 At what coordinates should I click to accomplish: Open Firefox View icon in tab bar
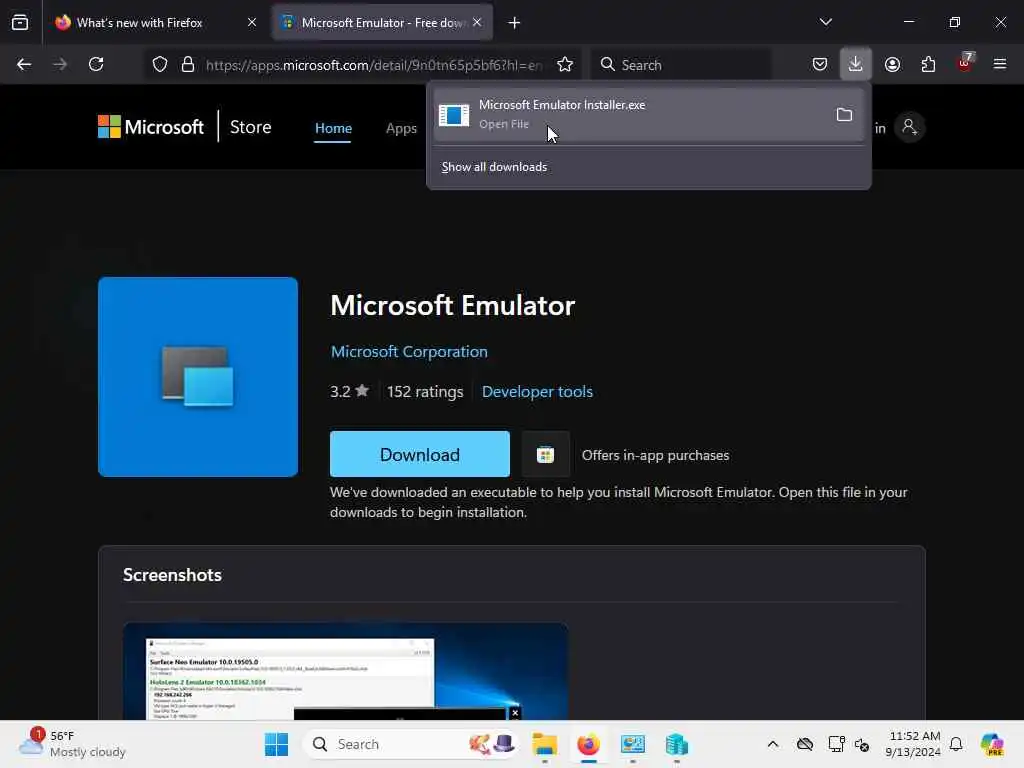[20, 22]
